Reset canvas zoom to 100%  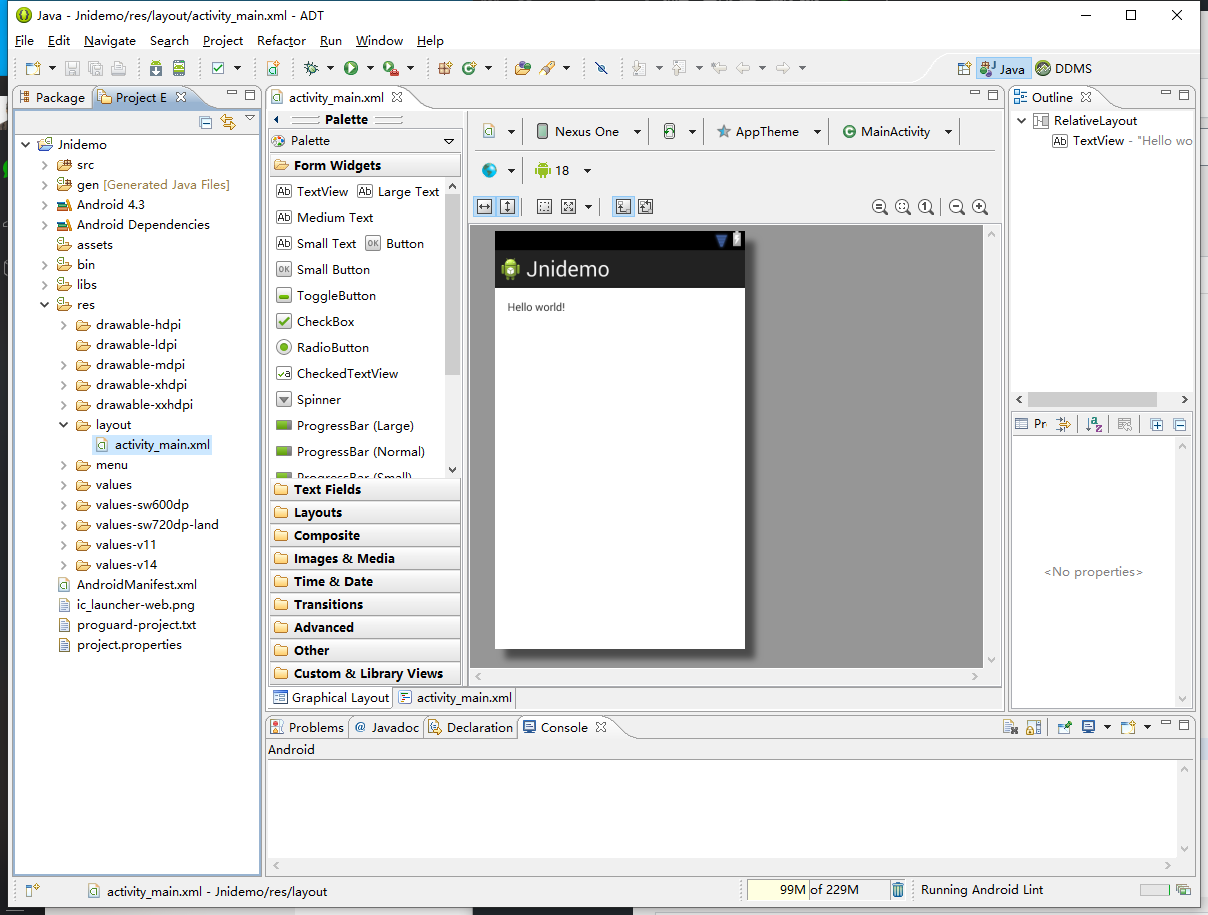click(x=926, y=207)
